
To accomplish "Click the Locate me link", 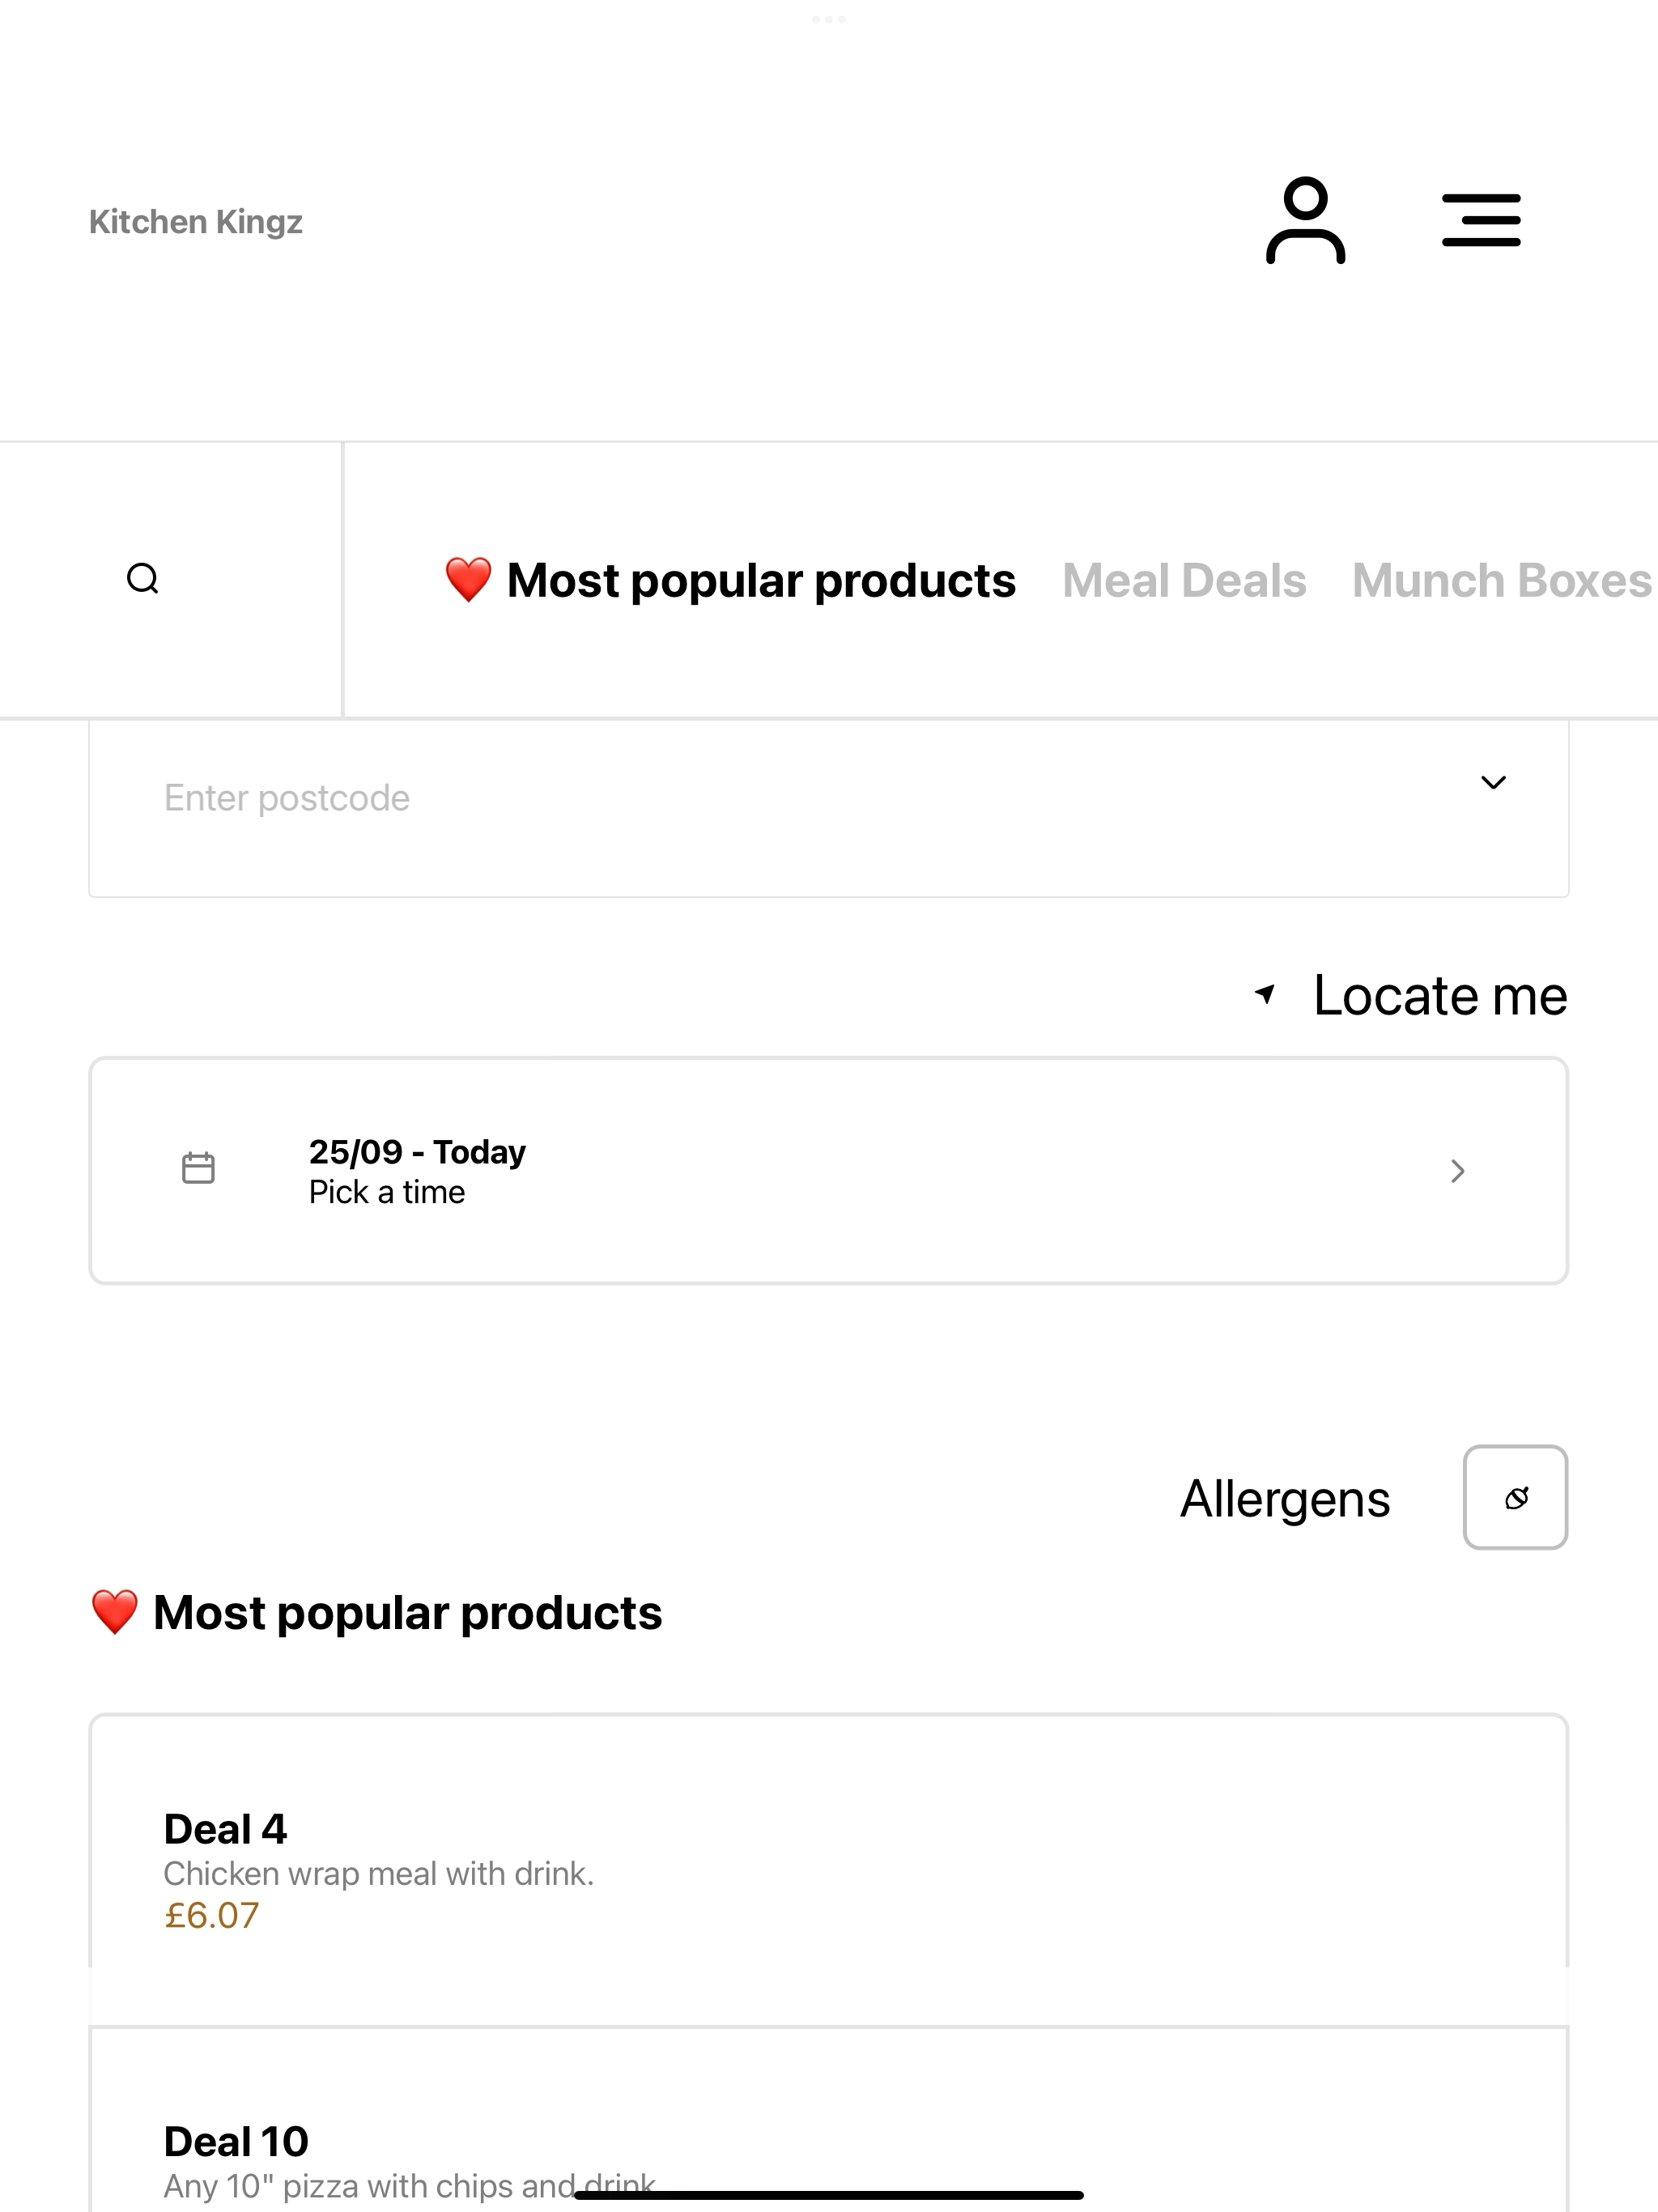I will coord(1440,995).
